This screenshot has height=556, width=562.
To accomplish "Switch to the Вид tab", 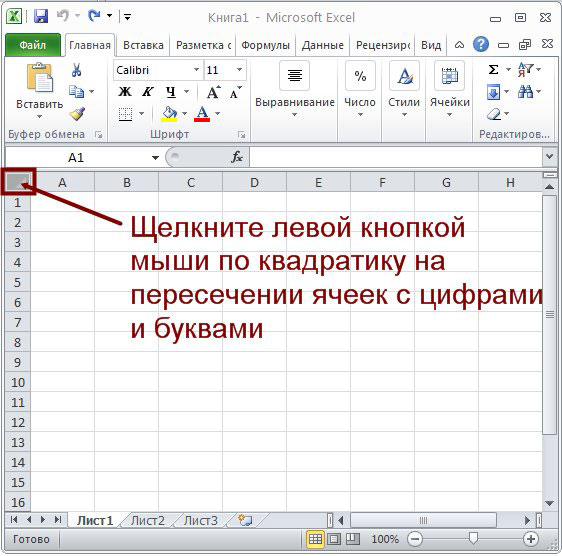I will coord(431,45).
